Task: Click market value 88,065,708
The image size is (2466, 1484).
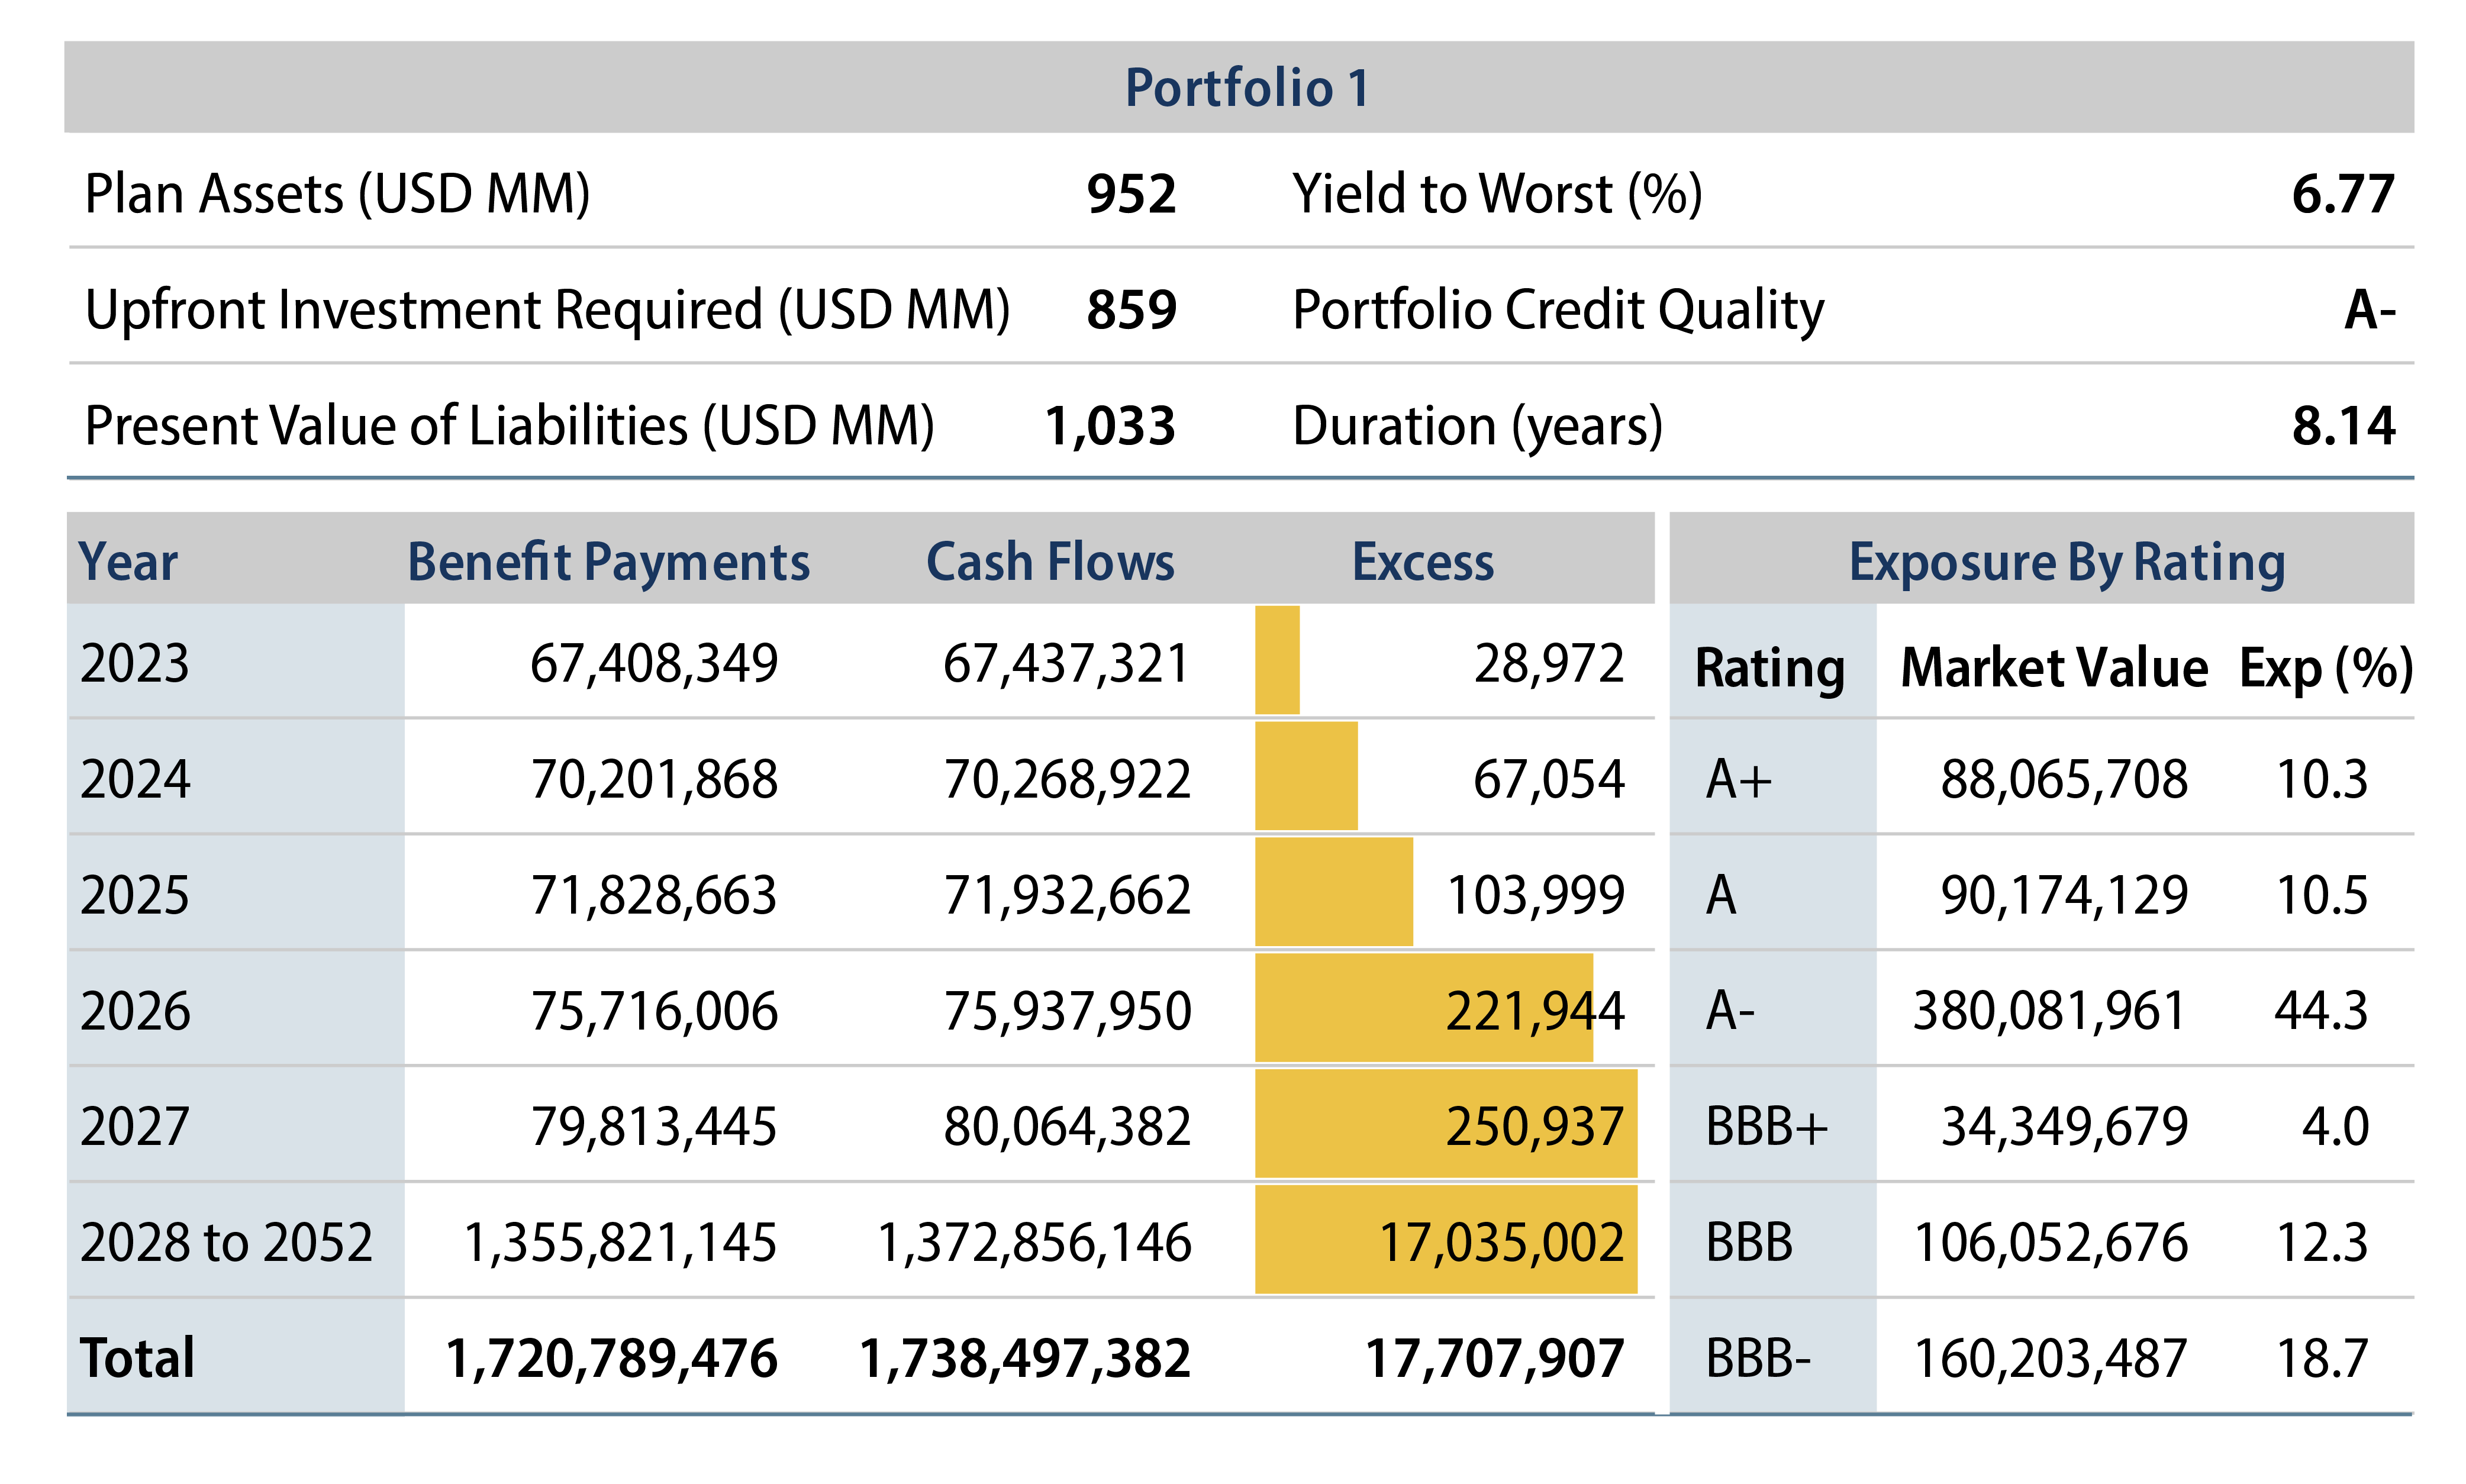Action: 2064,780
